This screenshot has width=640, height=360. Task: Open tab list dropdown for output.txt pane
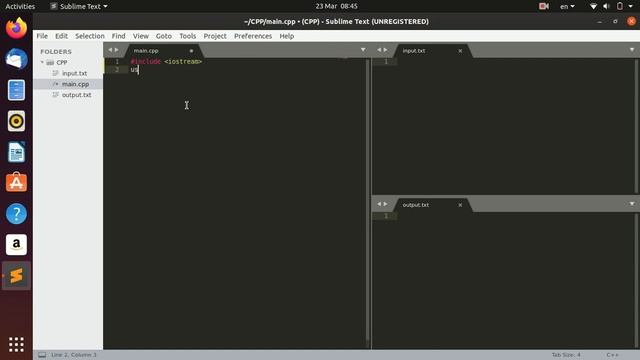[632, 204]
